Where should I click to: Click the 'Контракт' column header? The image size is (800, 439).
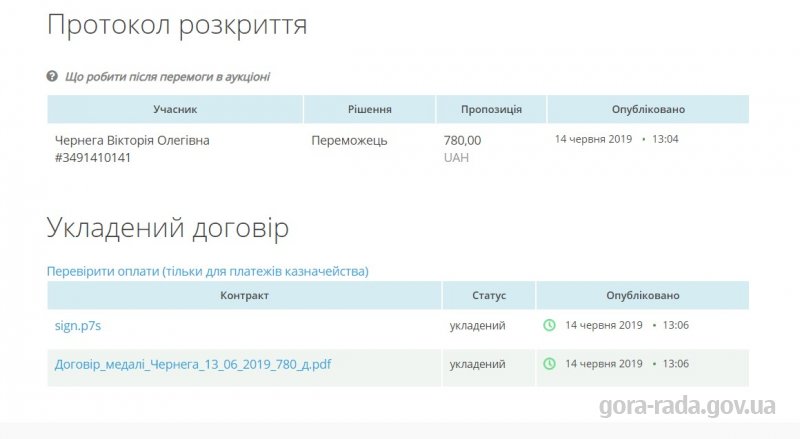click(244, 295)
